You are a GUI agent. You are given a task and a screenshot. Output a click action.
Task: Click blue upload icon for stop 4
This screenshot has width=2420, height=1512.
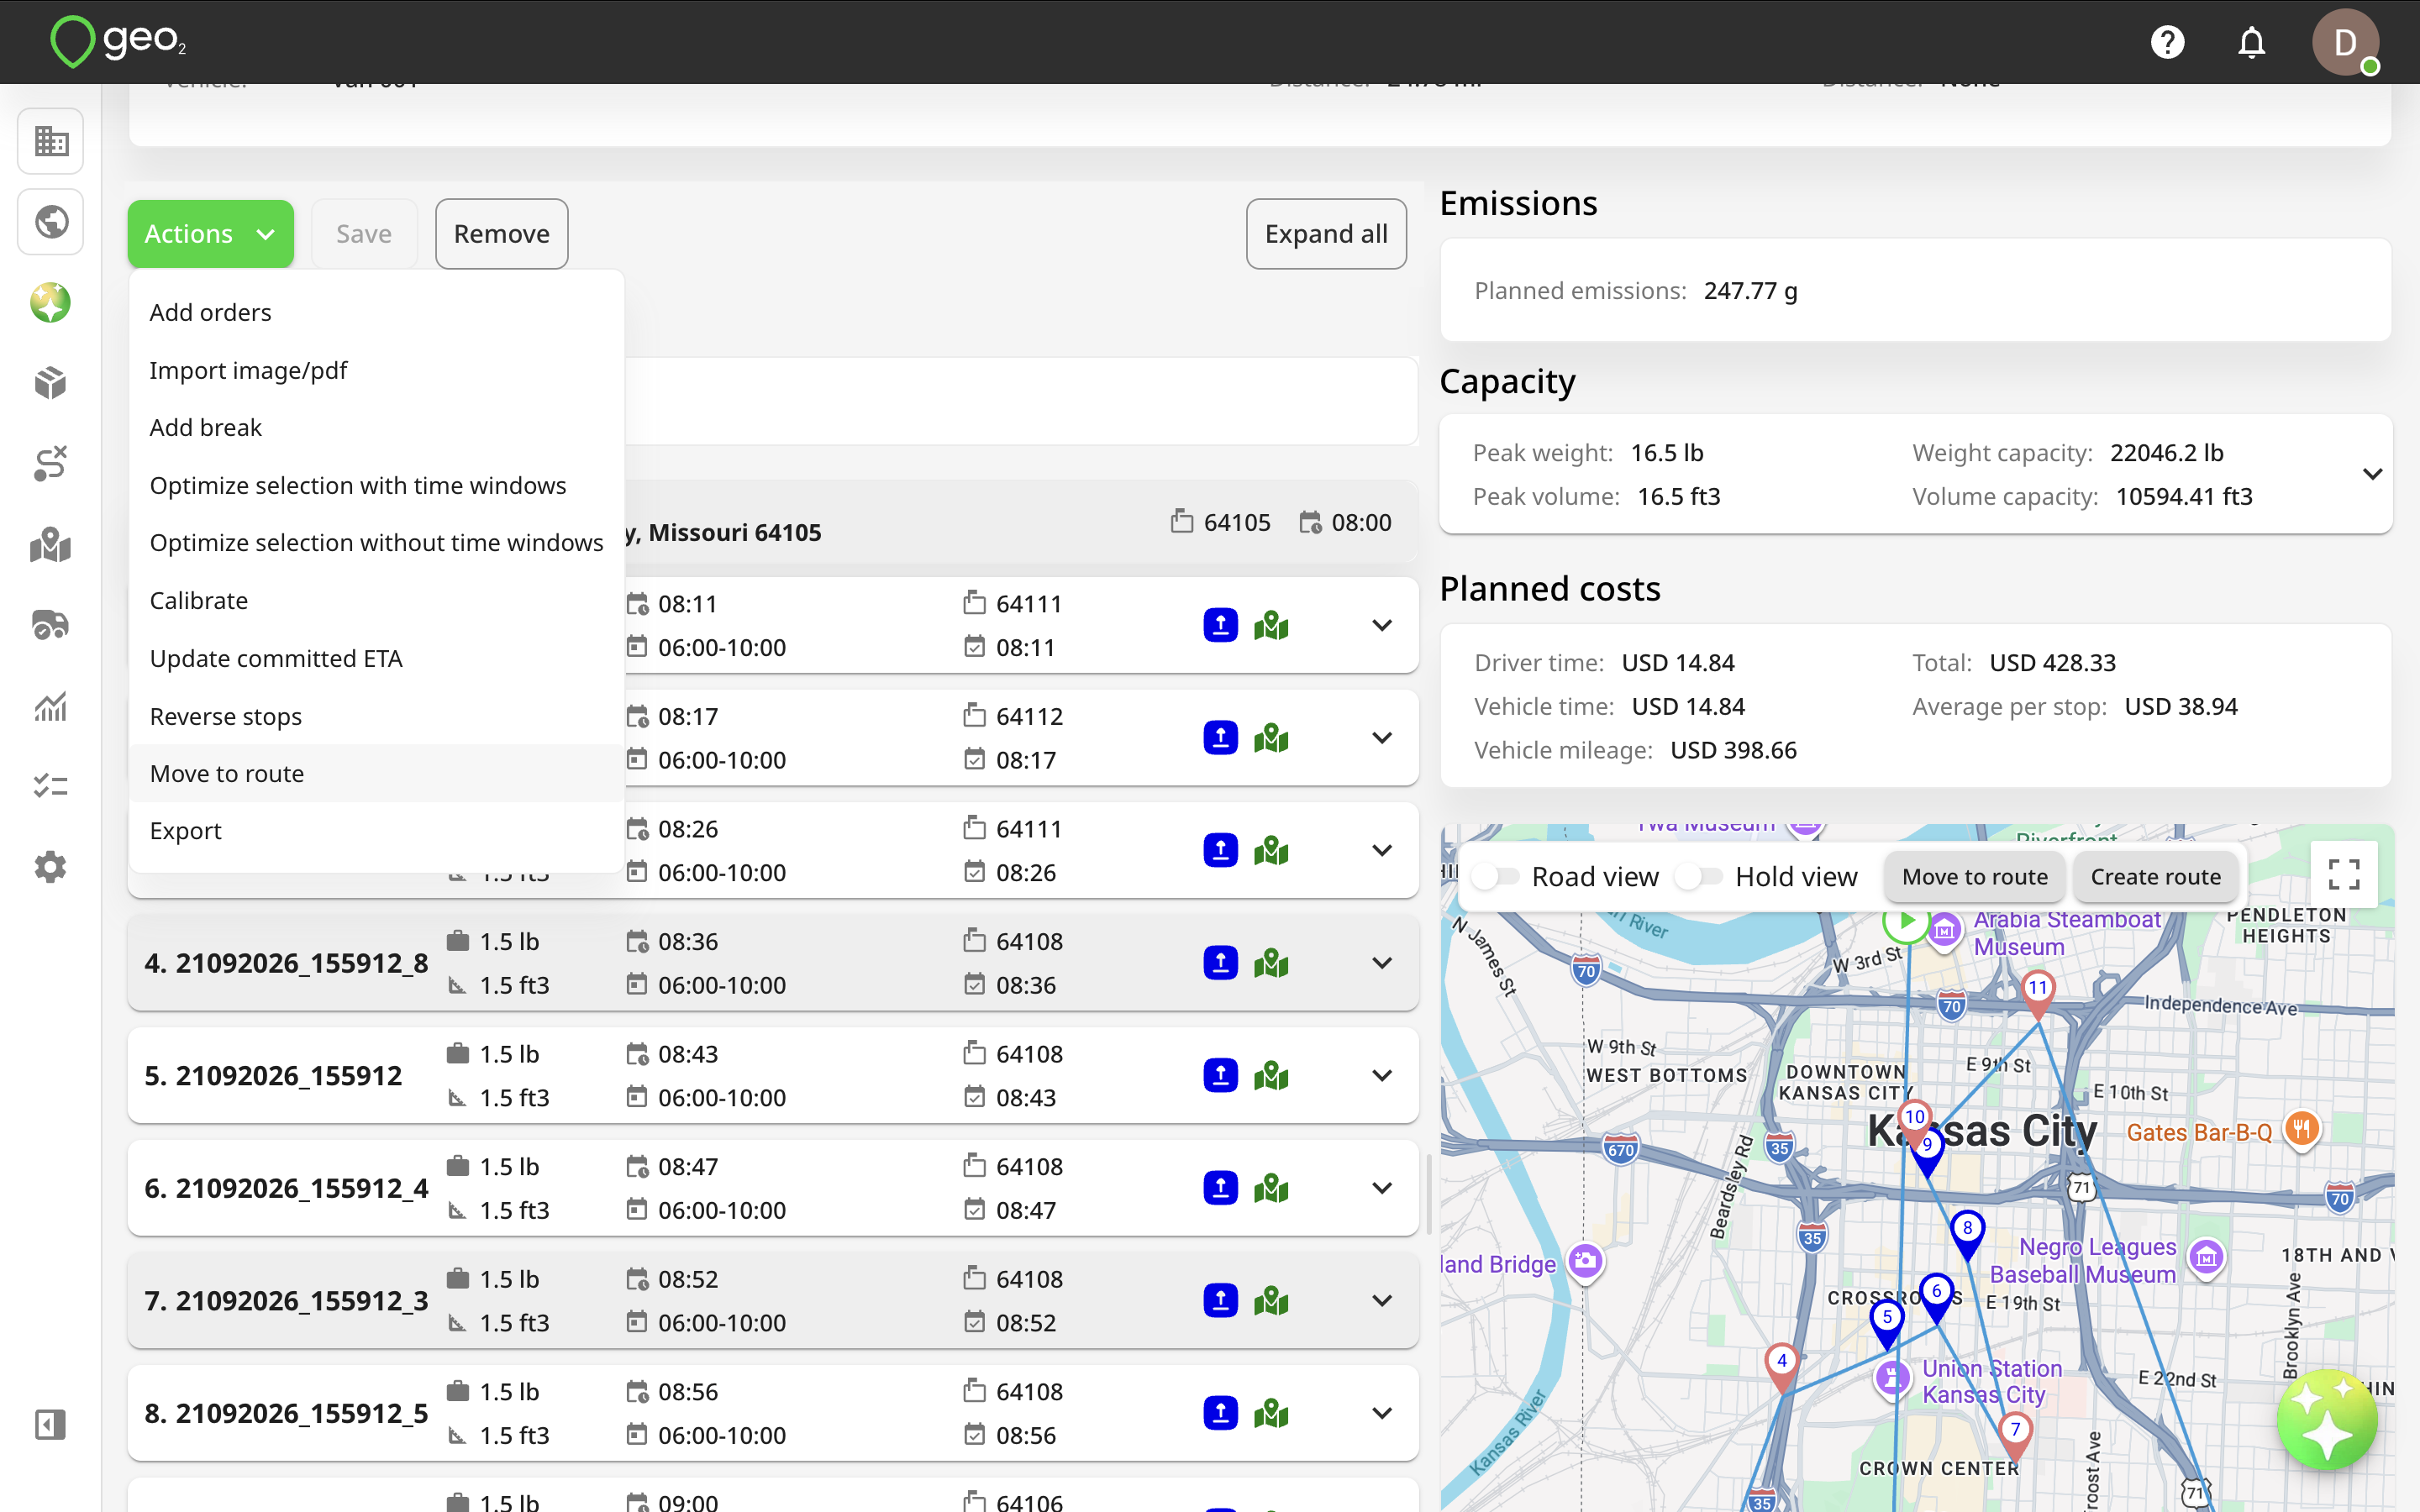pos(1220,963)
